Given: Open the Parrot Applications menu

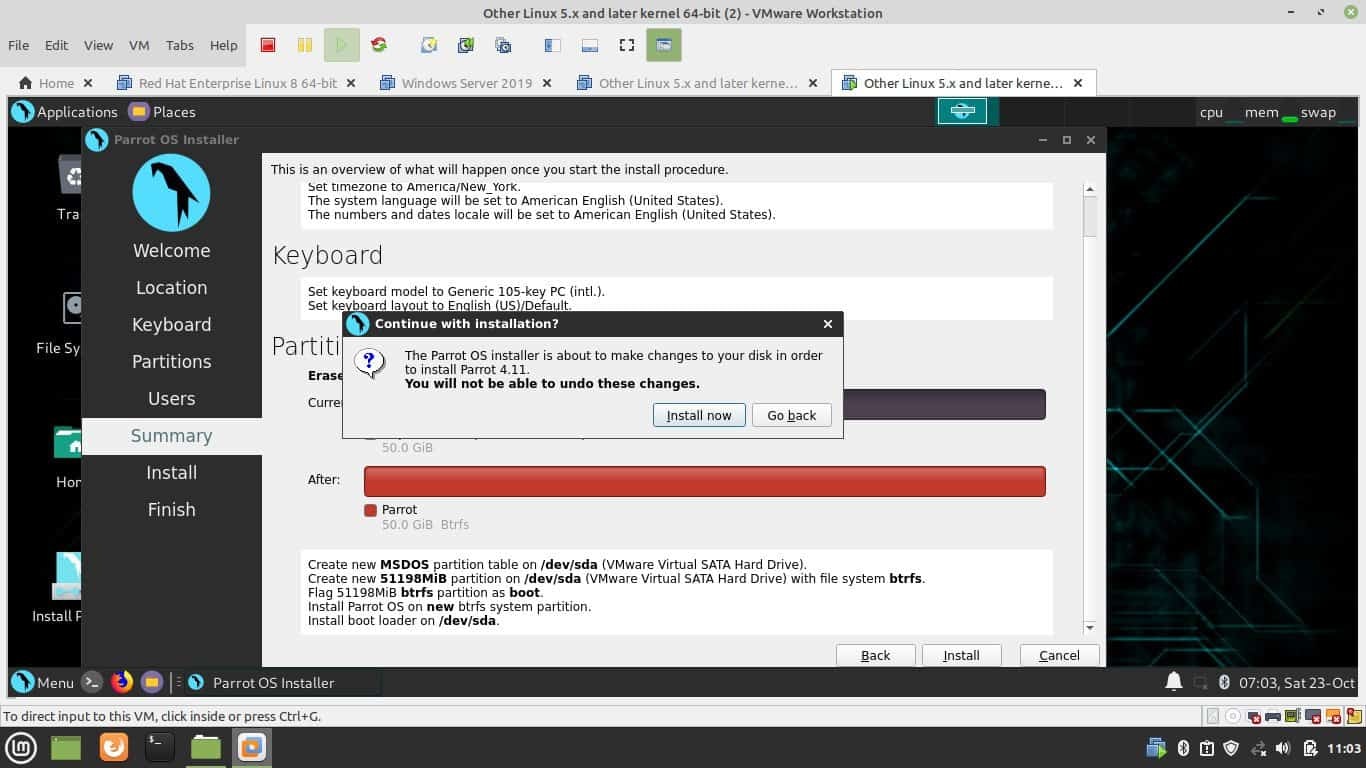Looking at the screenshot, I should (x=65, y=112).
